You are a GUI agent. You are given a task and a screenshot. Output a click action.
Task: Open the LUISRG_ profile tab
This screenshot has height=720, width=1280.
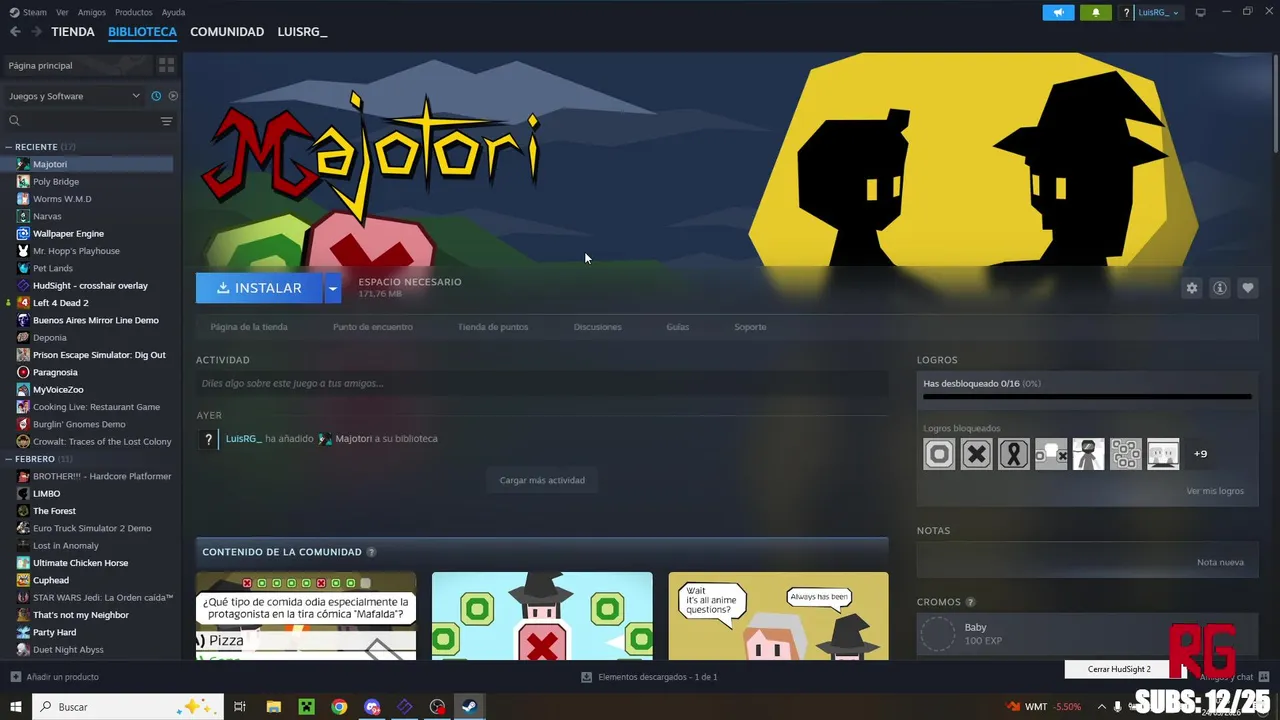(x=302, y=32)
